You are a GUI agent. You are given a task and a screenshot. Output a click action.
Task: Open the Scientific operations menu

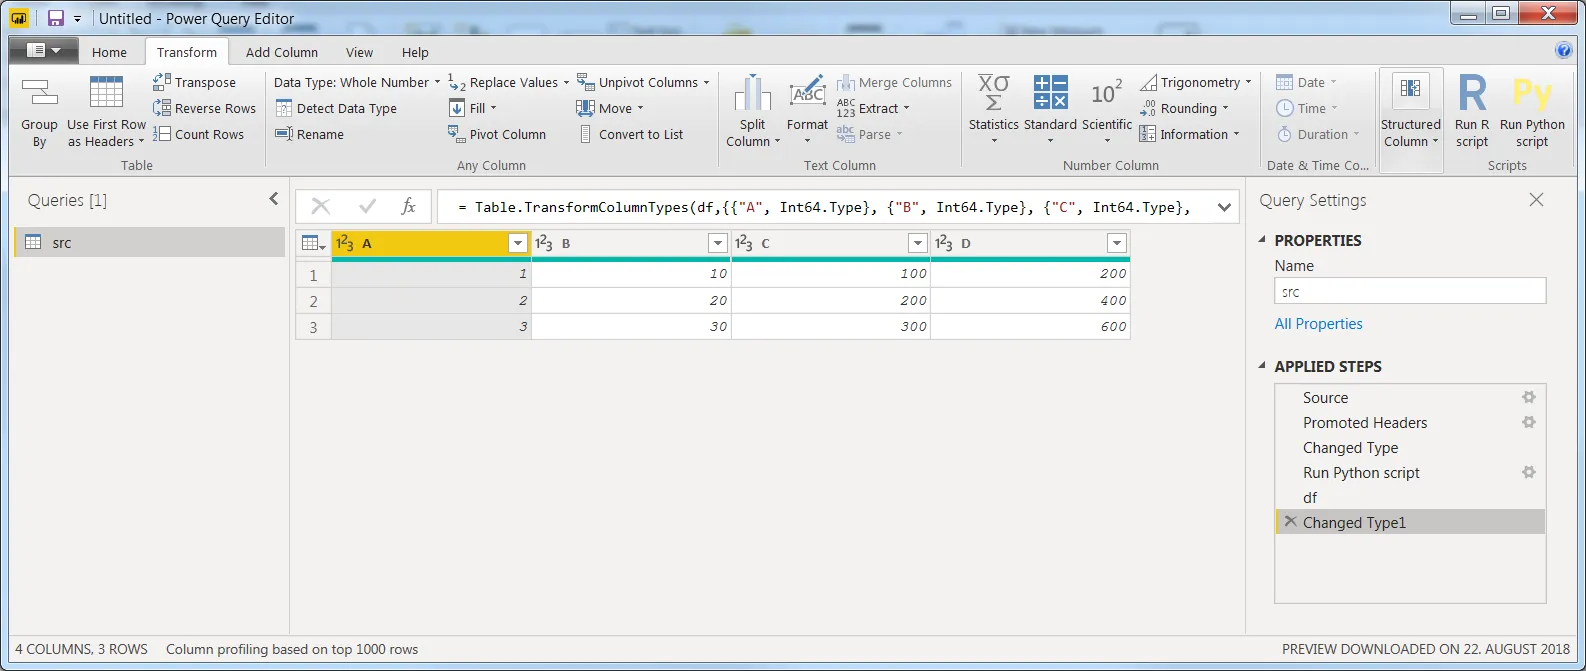(x=1107, y=112)
